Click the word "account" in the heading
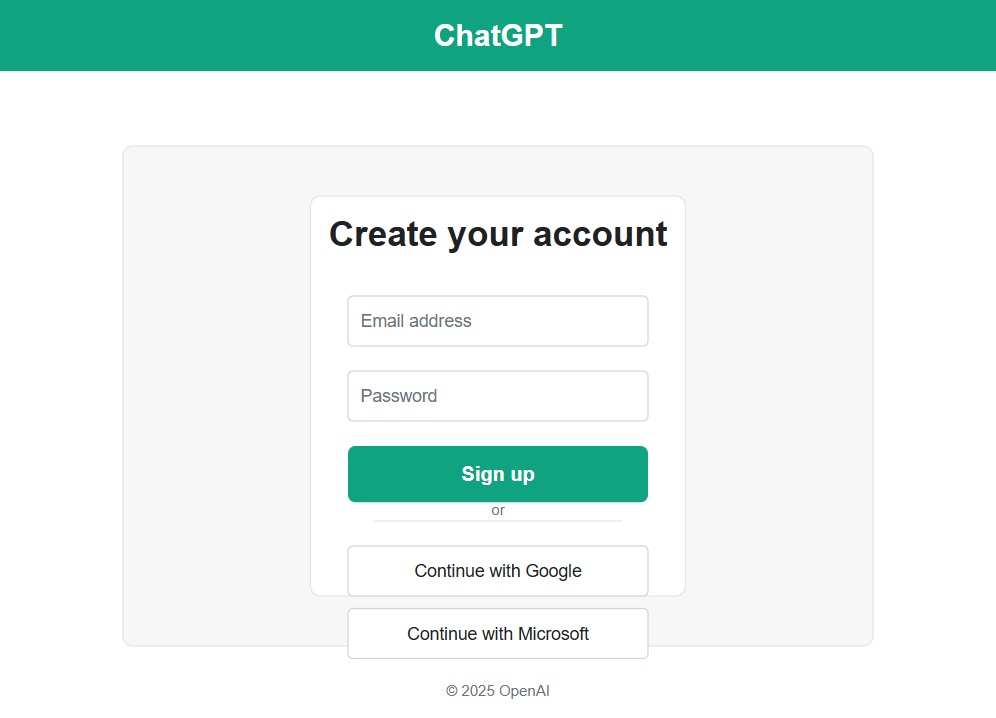Screen dimensions: 996x718 click(600, 234)
